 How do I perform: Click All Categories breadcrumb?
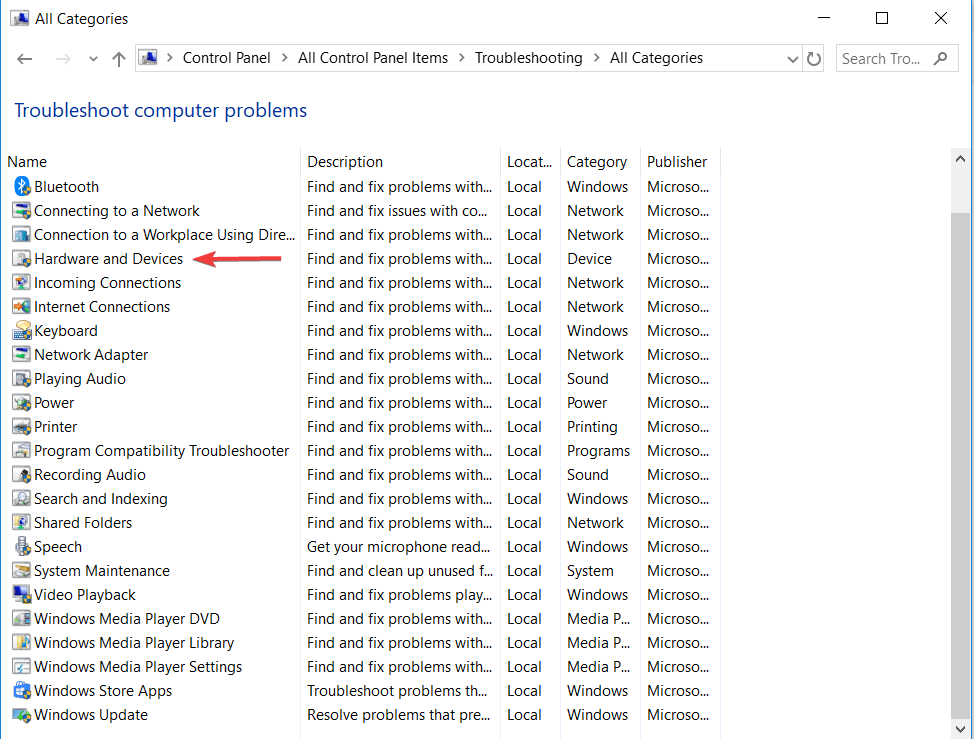pos(656,58)
